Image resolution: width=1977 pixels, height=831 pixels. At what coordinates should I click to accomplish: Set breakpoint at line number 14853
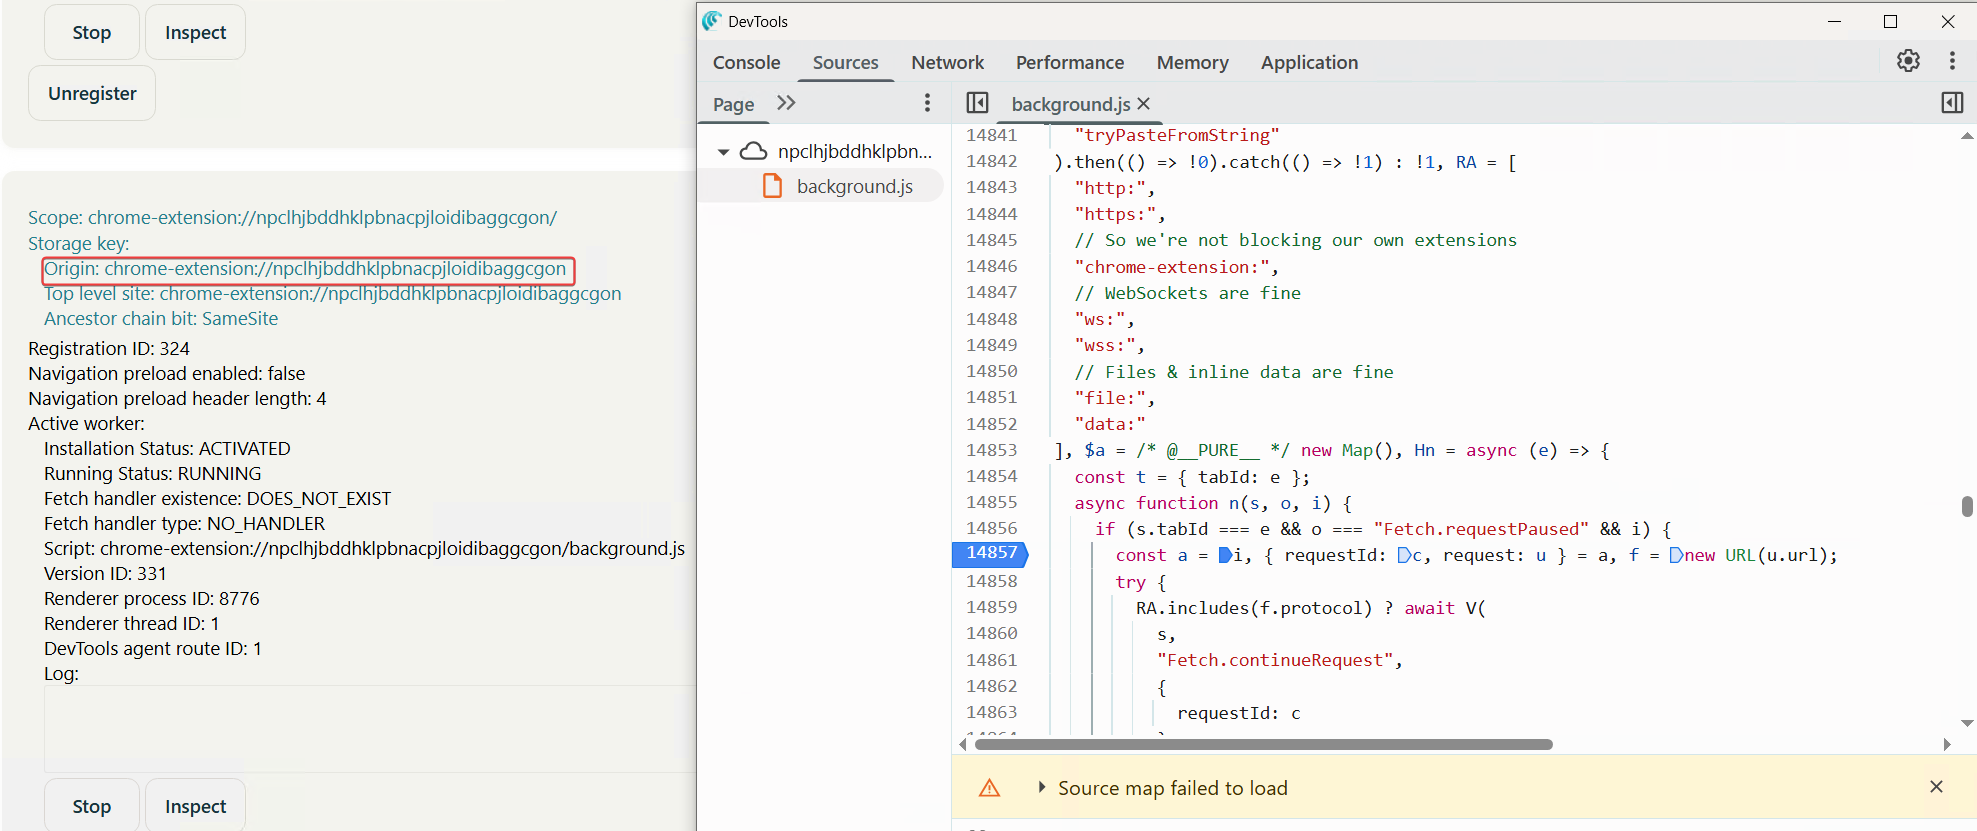[x=991, y=450]
